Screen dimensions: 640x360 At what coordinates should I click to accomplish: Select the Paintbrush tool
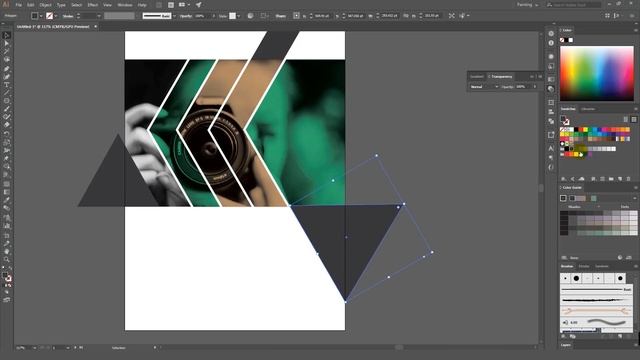pyautogui.click(x=7, y=109)
